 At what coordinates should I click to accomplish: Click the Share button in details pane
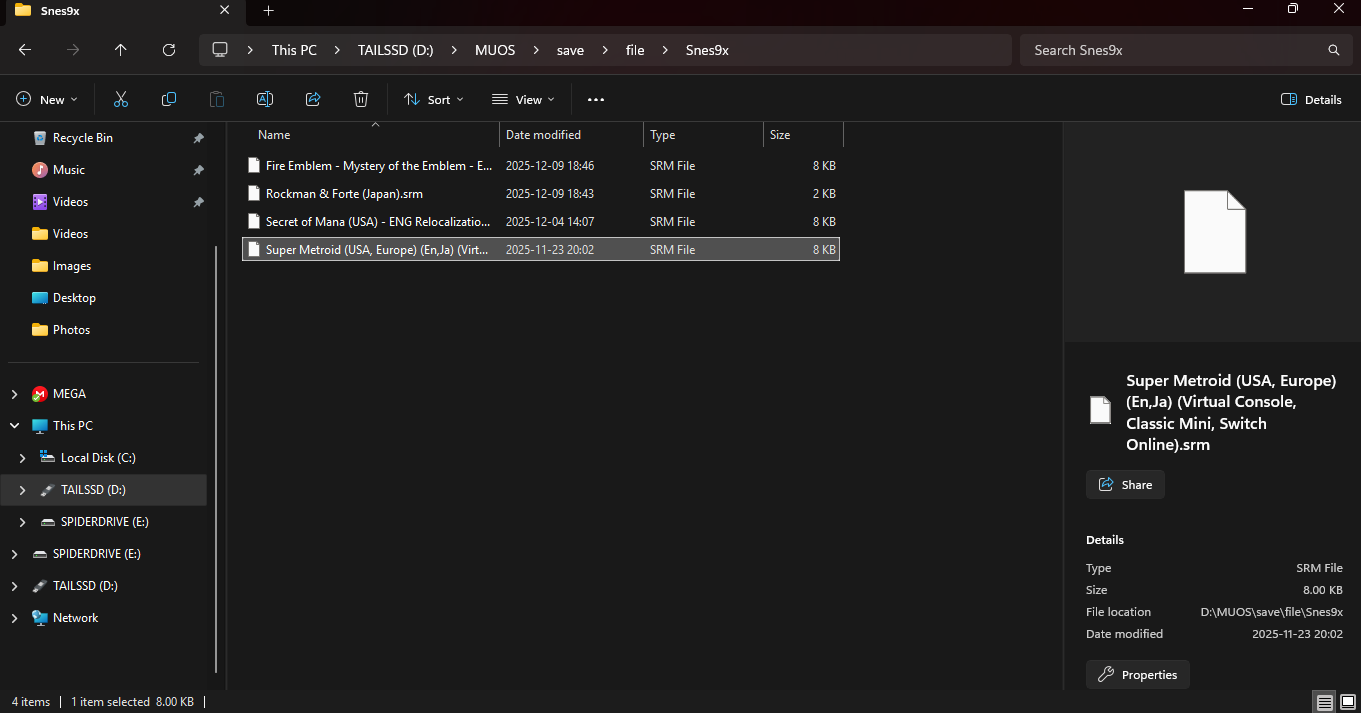tap(1125, 485)
